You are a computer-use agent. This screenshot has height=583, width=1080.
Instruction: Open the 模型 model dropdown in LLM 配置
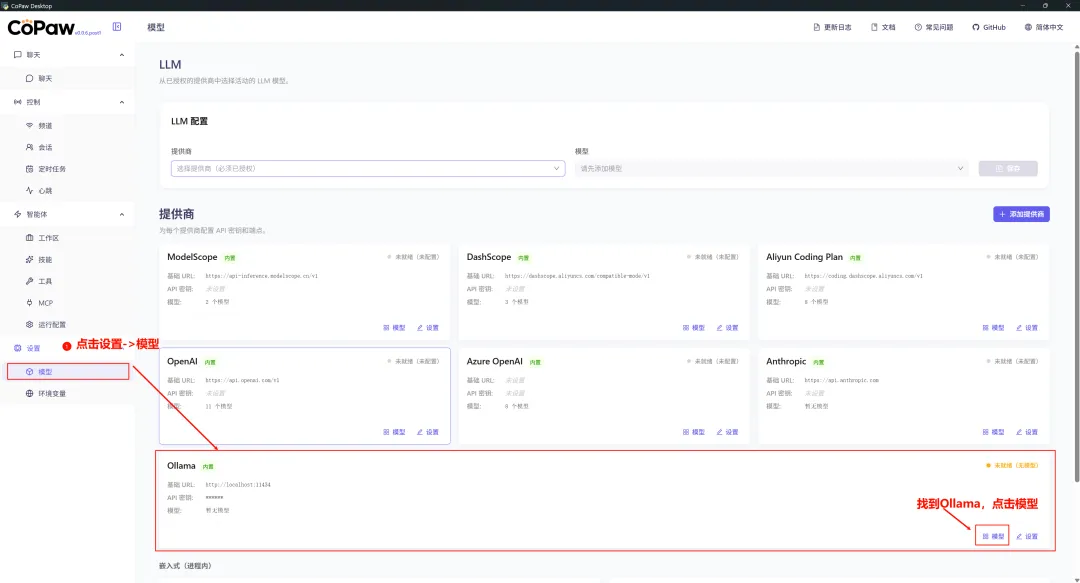tap(771, 168)
